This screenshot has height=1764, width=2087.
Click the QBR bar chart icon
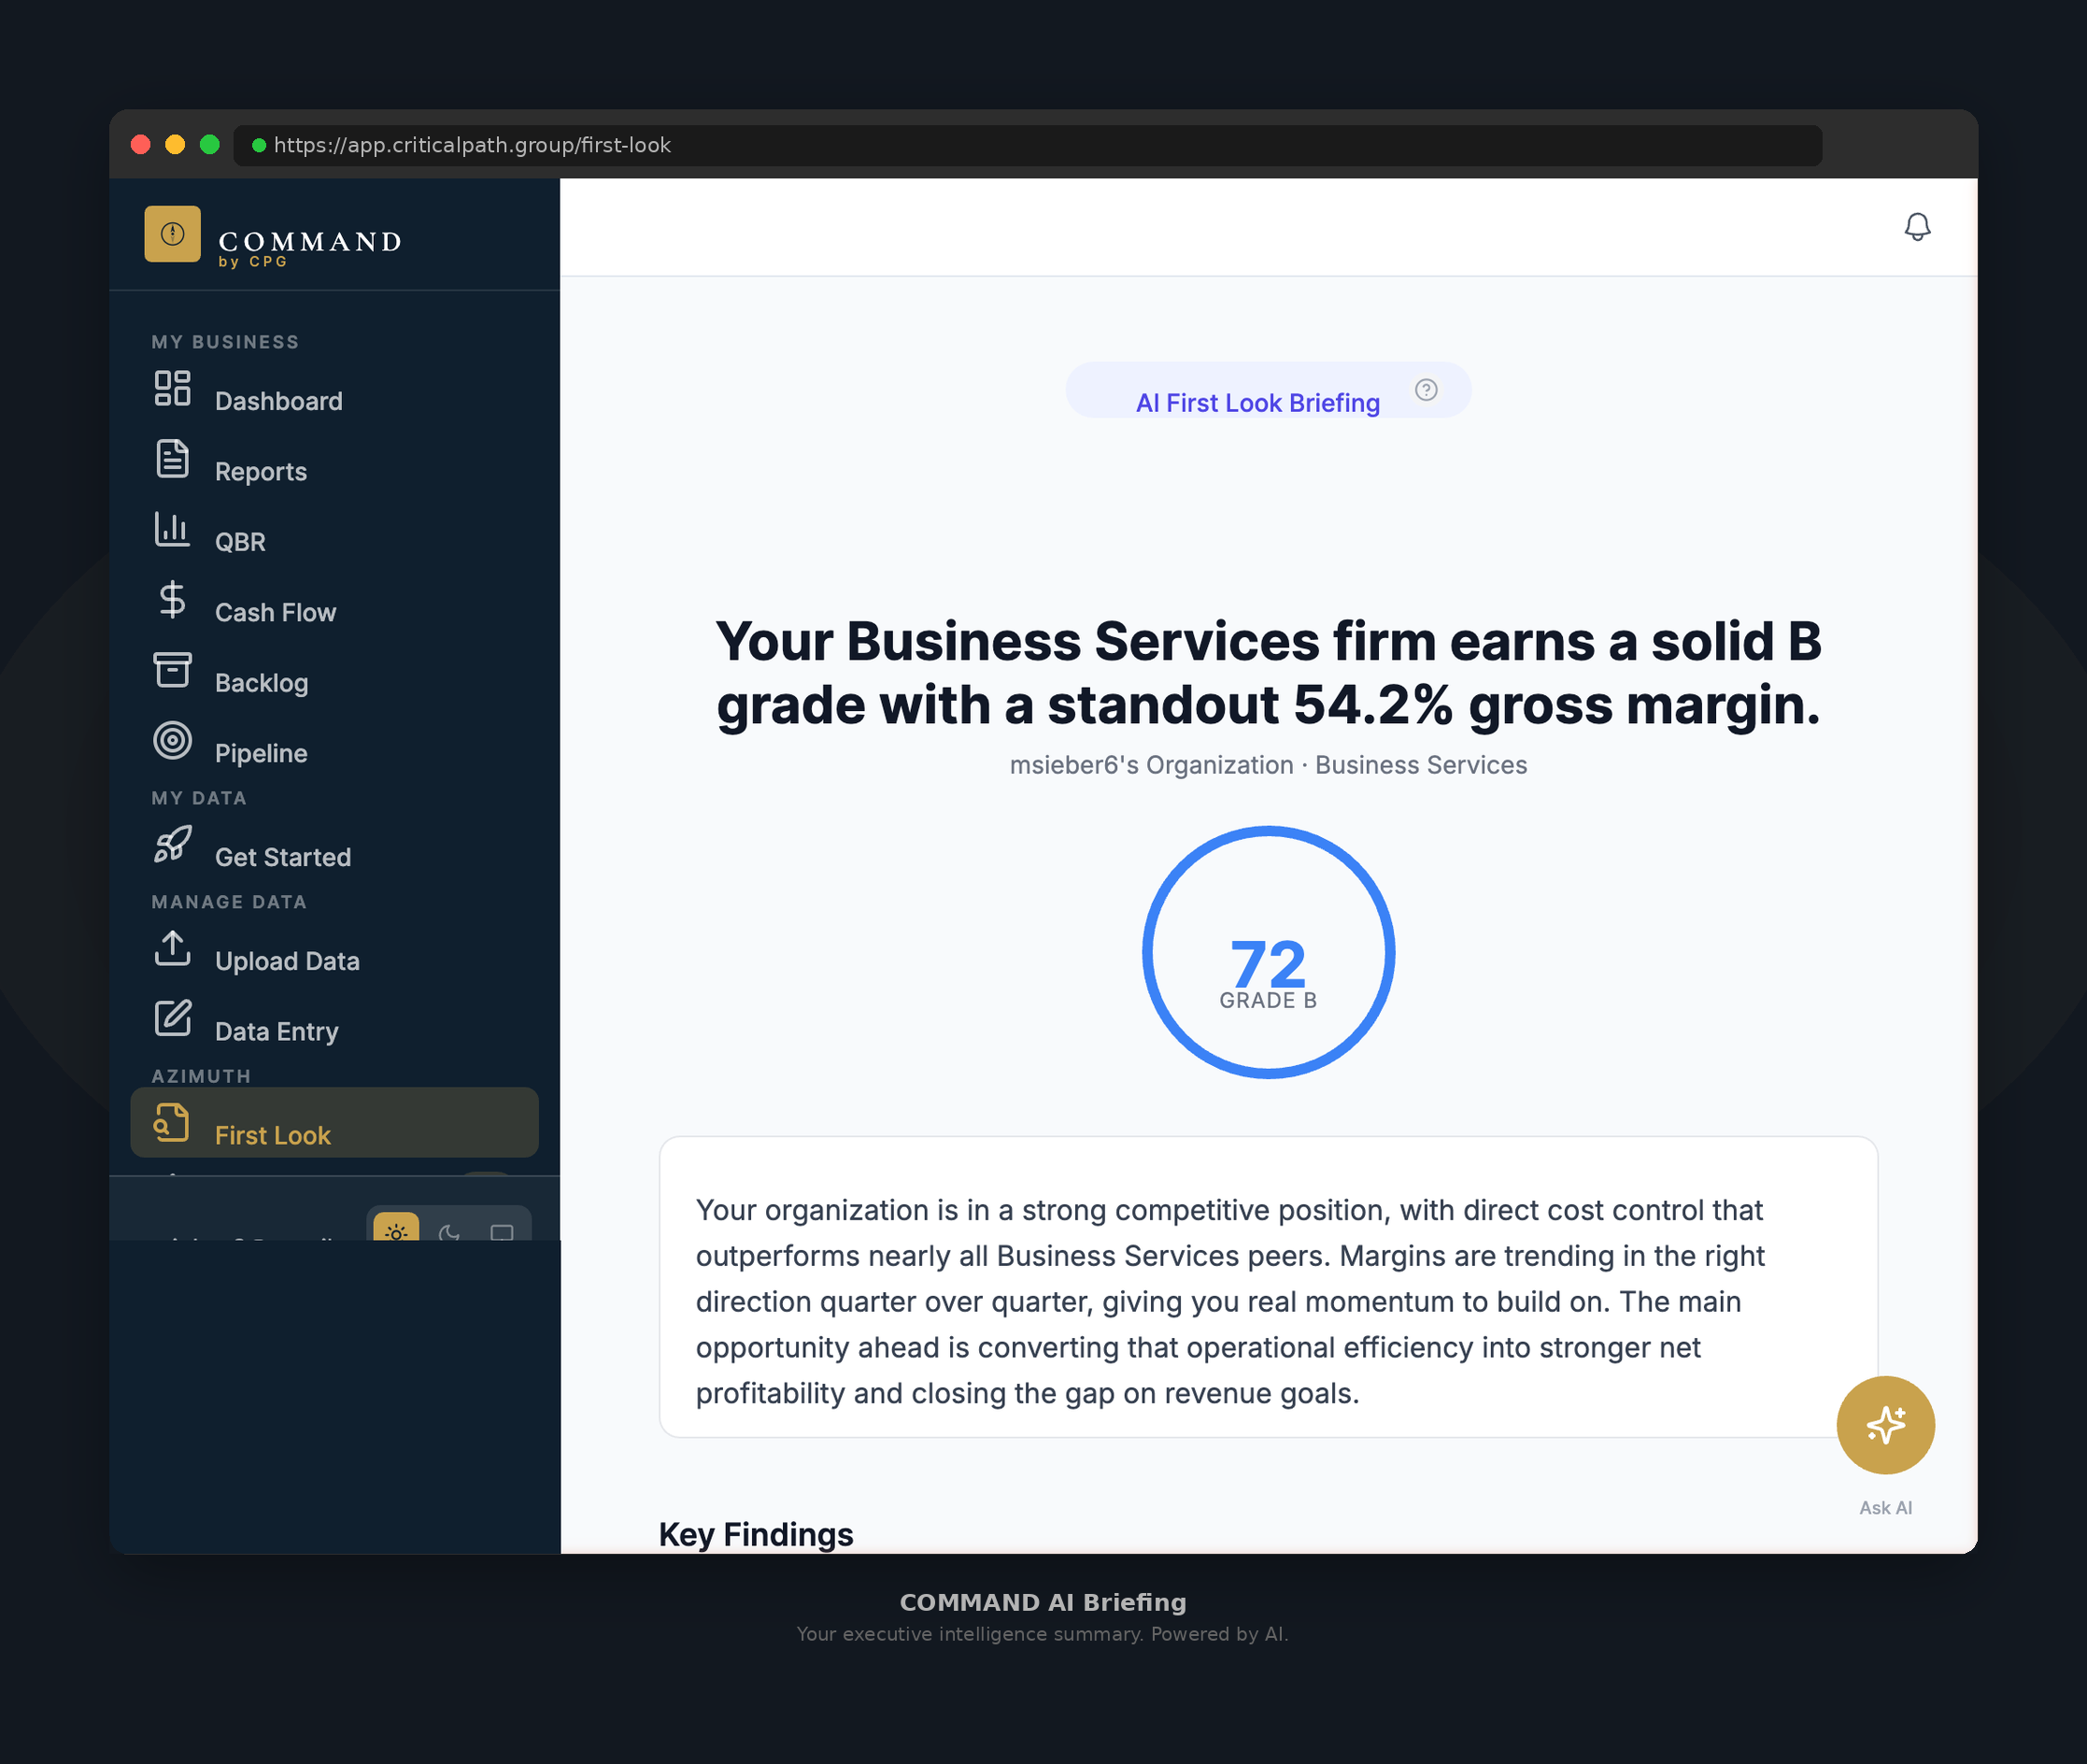click(172, 531)
